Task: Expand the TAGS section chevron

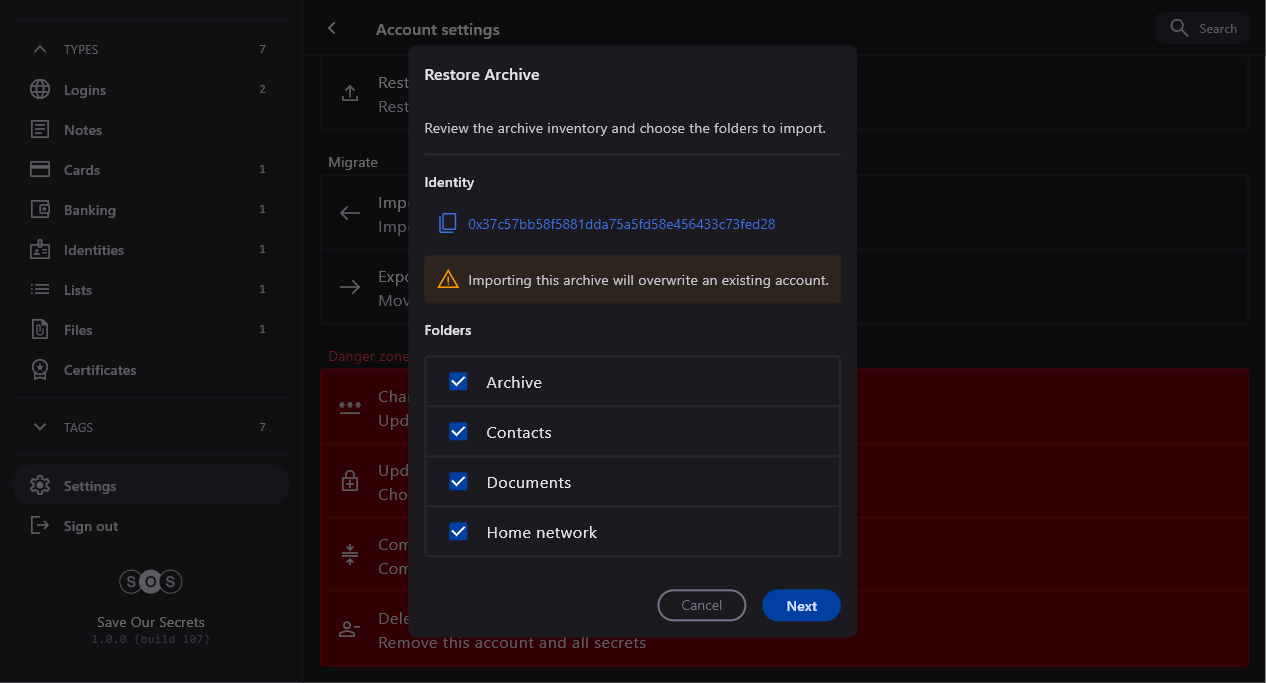Action: click(40, 427)
